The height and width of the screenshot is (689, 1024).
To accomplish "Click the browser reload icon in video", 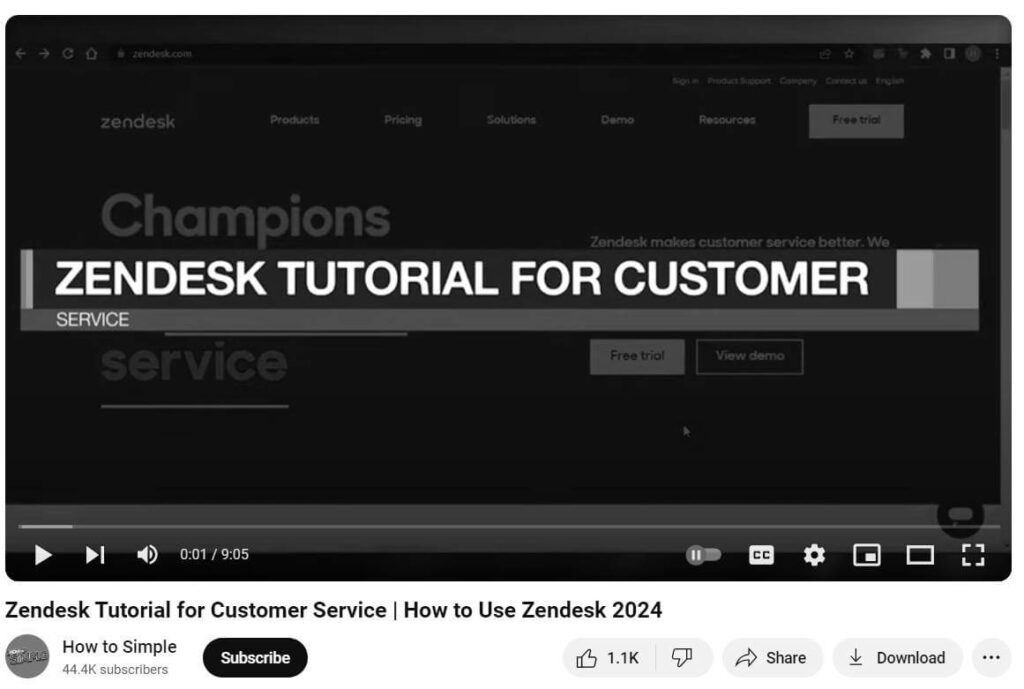I will click(67, 54).
